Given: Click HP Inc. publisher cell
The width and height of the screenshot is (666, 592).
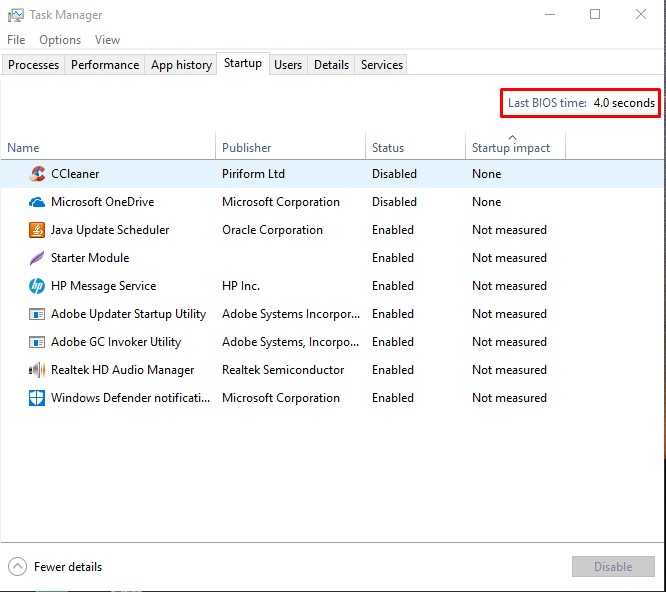Looking at the screenshot, I should (241, 286).
